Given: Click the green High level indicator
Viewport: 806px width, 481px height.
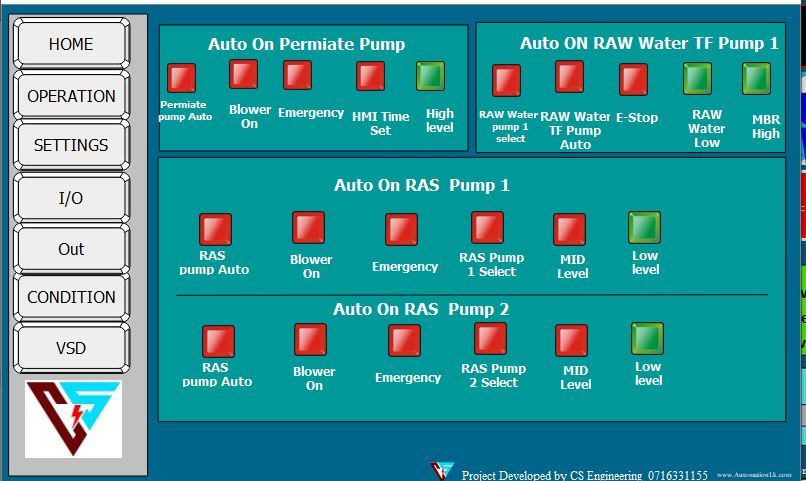Looking at the screenshot, I should pos(430,76).
